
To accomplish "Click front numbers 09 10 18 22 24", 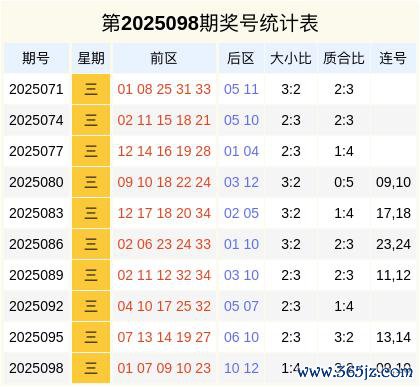I will pyautogui.click(x=164, y=182).
